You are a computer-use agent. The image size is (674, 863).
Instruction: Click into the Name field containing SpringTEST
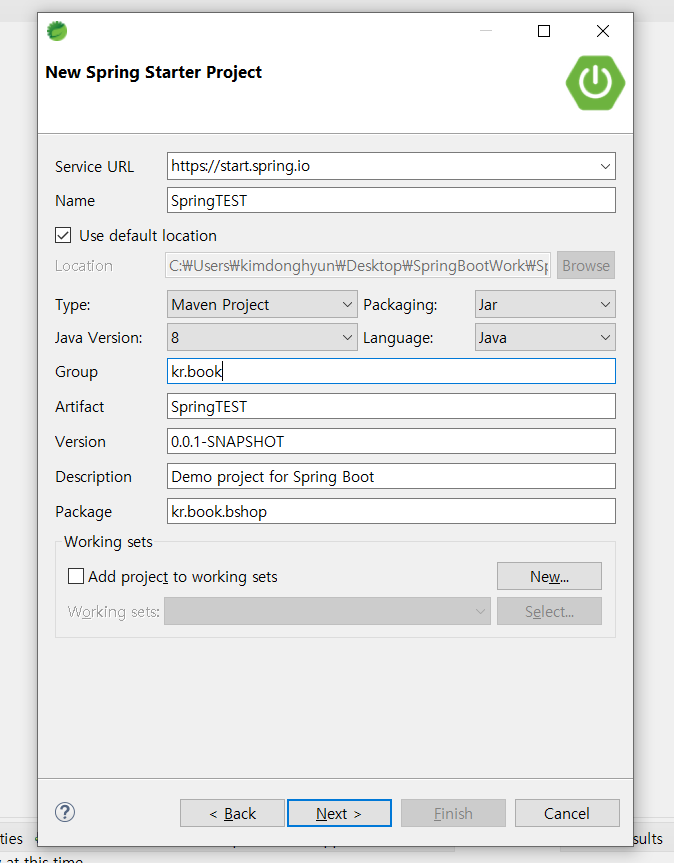click(x=391, y=200)
